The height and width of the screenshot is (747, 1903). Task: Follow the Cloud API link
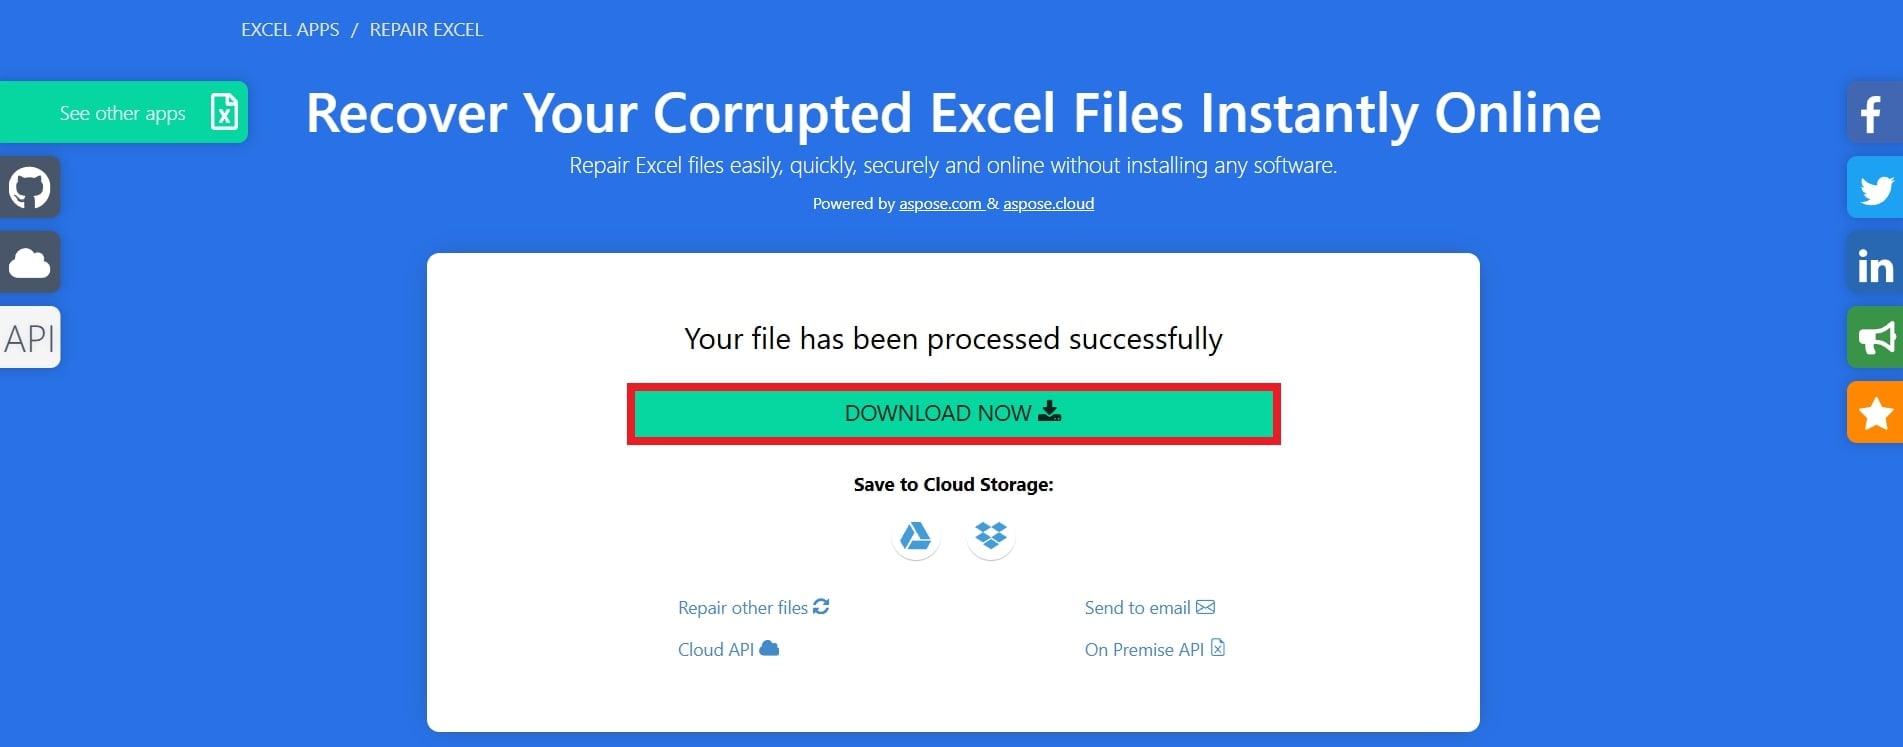pos(727,650)
